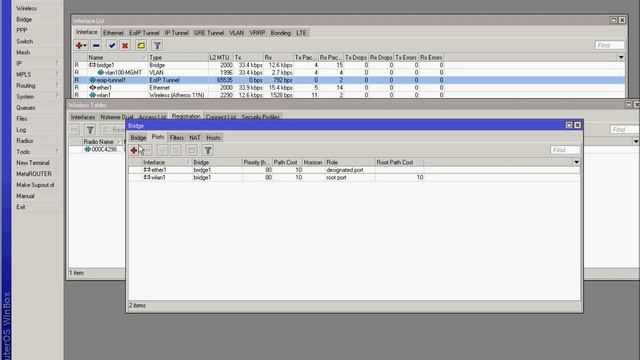Expand the IP submenu in sidebar
Viewport: 640px width, 360px height.
click(57, 63)
